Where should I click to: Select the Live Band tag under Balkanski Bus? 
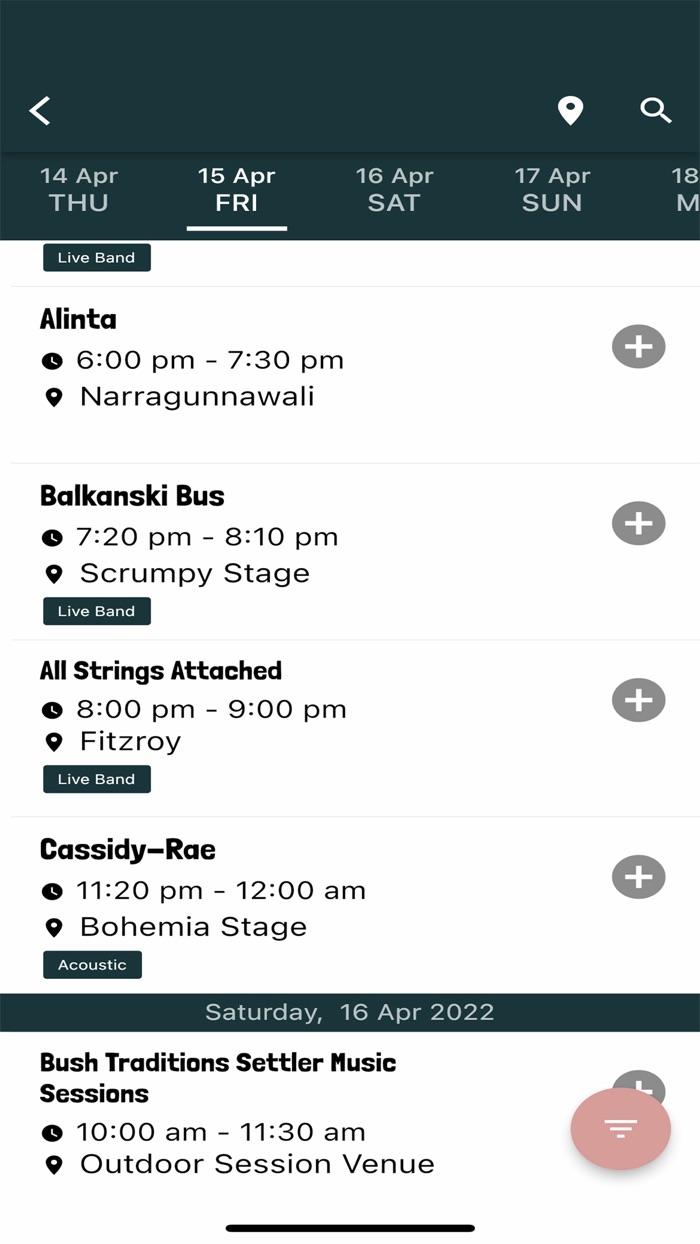pos(97,611)
